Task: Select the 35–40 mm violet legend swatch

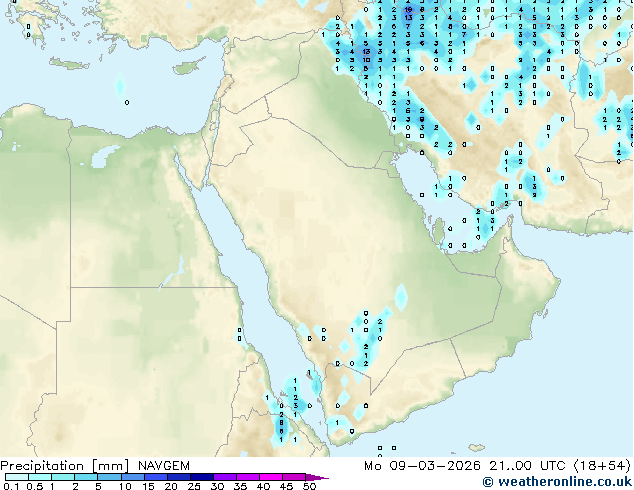Action: point(248,477)
